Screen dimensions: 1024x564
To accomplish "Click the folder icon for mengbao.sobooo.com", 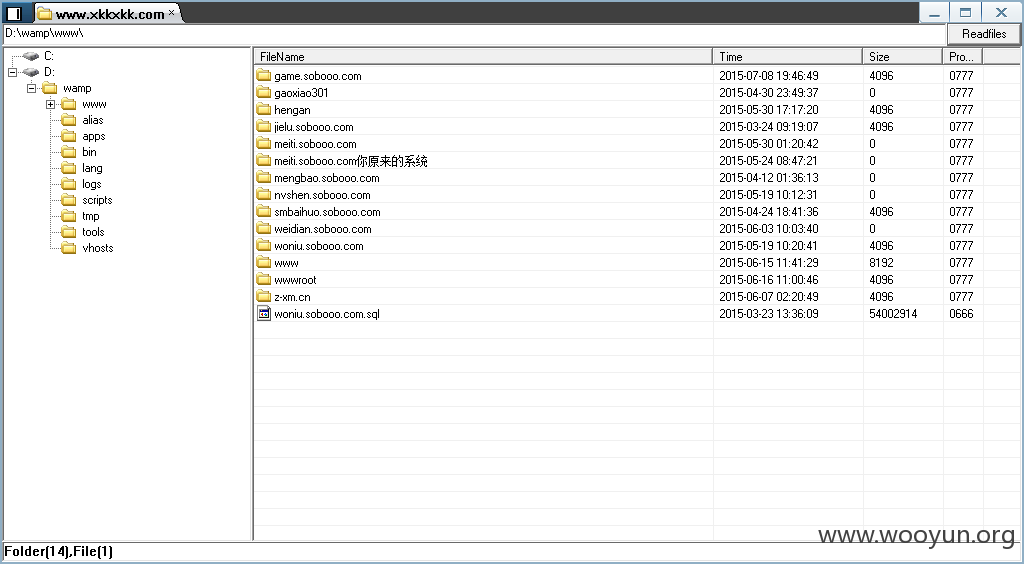I will coord(264,178).
